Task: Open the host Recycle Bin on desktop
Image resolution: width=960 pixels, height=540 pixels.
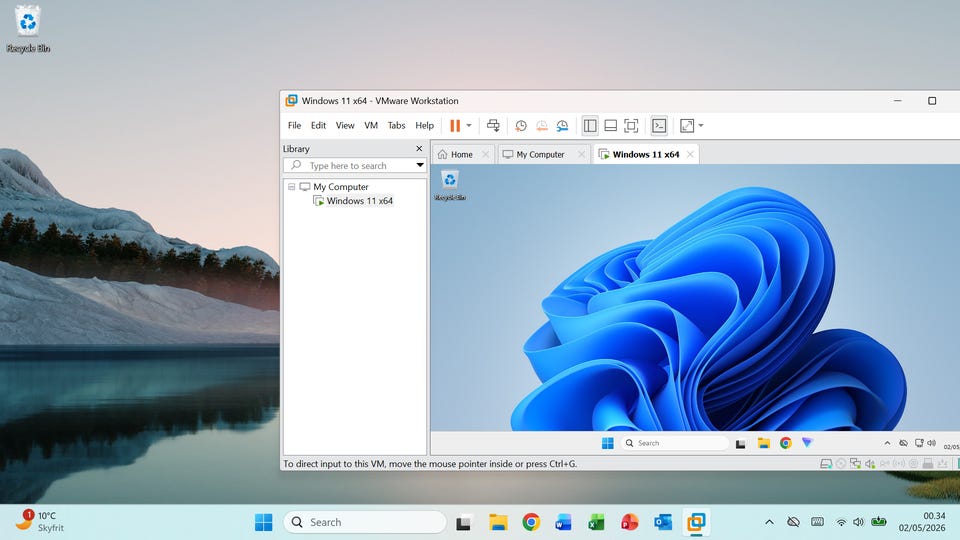Action: (x=28, y=29)
